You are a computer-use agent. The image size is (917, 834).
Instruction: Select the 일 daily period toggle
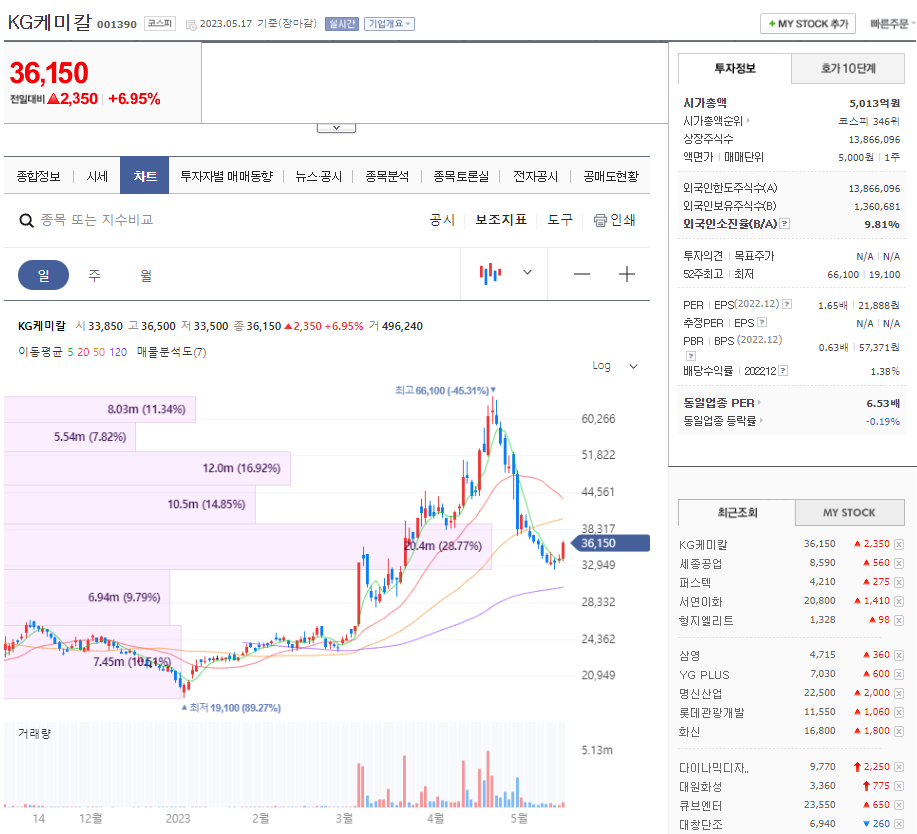[x=43, y=275]
